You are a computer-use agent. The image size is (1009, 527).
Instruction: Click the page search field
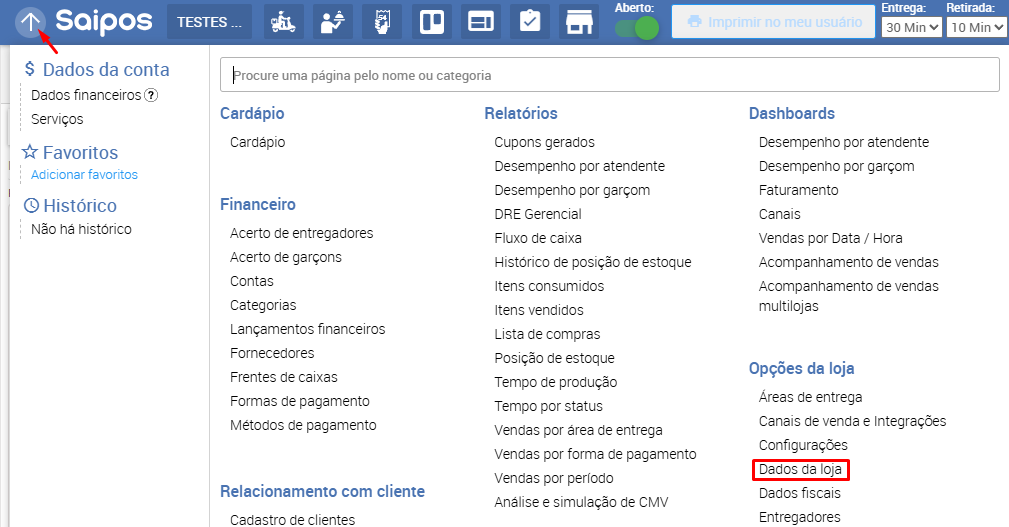pos(609,75)
